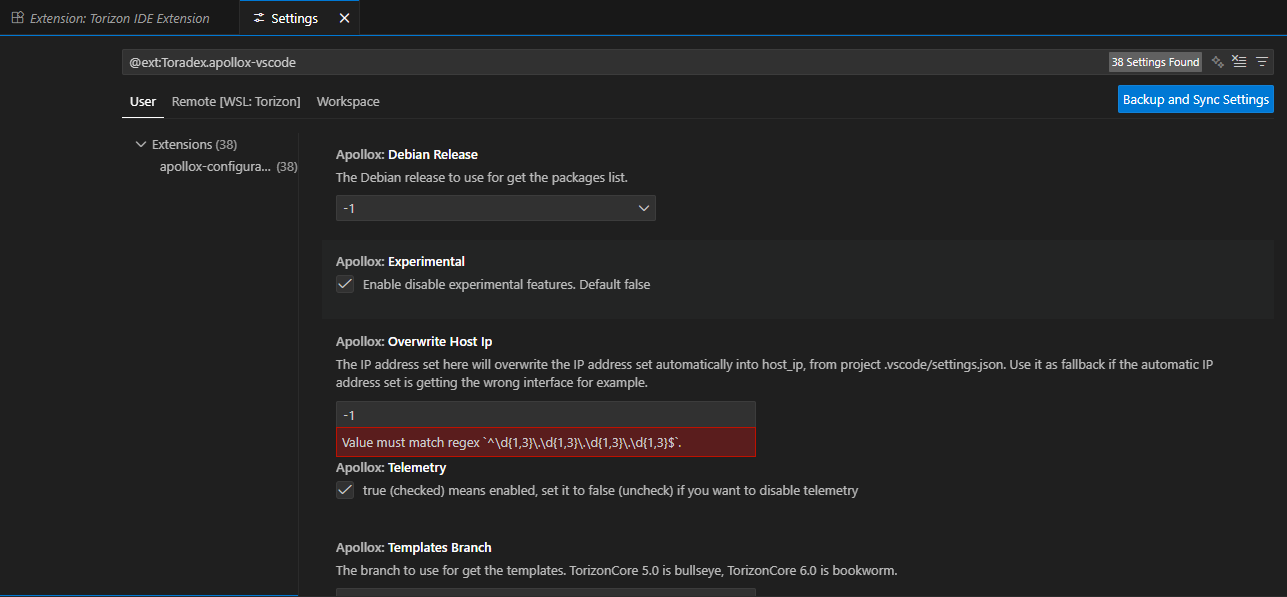Click the extension icon on Torizon tab
Screen dimensions: 1287x597
click(x=17, y=18)
